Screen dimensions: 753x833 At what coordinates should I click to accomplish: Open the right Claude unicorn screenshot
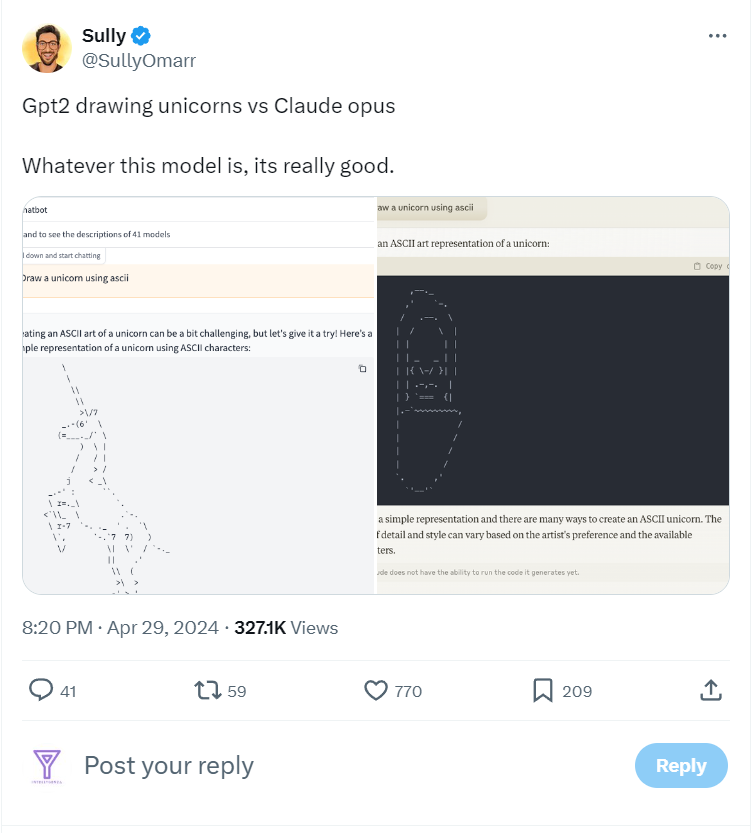coord(553,395)
